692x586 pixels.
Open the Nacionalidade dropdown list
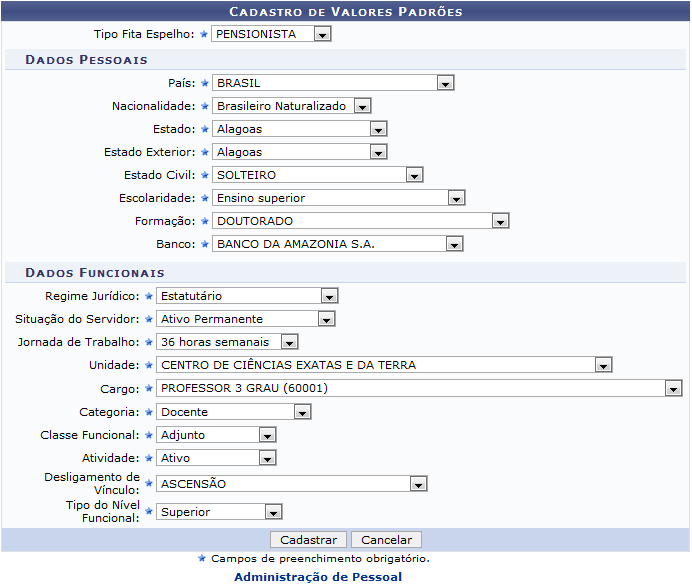(292, 106)
